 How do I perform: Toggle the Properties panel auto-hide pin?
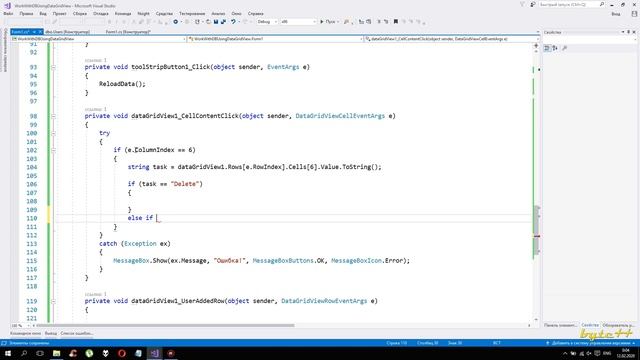tap(629, 32)
